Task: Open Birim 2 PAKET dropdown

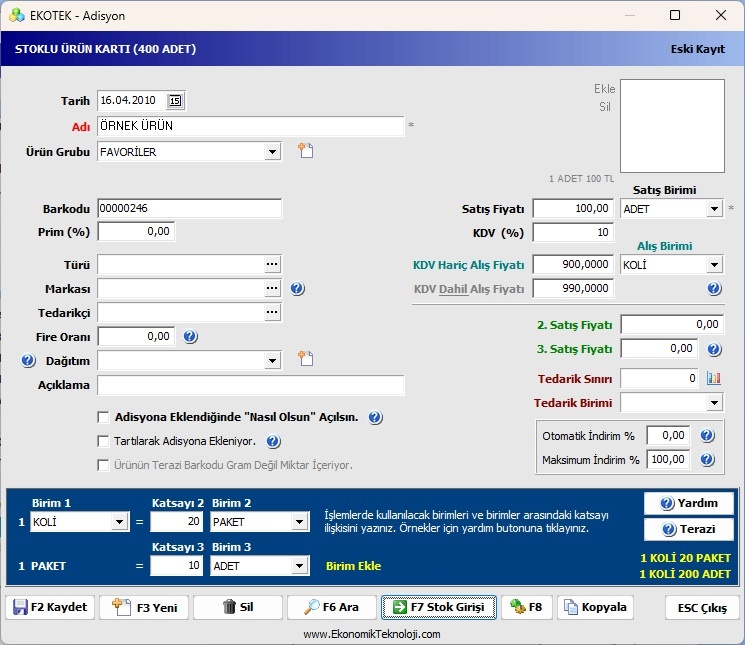Action: click(299, 522)
